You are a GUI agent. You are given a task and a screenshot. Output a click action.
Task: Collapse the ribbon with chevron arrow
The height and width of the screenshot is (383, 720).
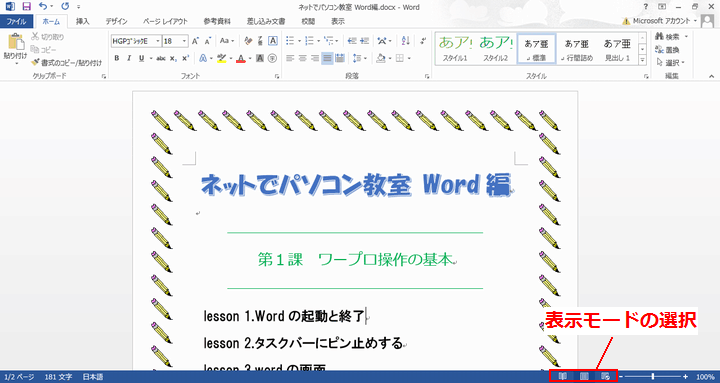click(x=711, y=76)
